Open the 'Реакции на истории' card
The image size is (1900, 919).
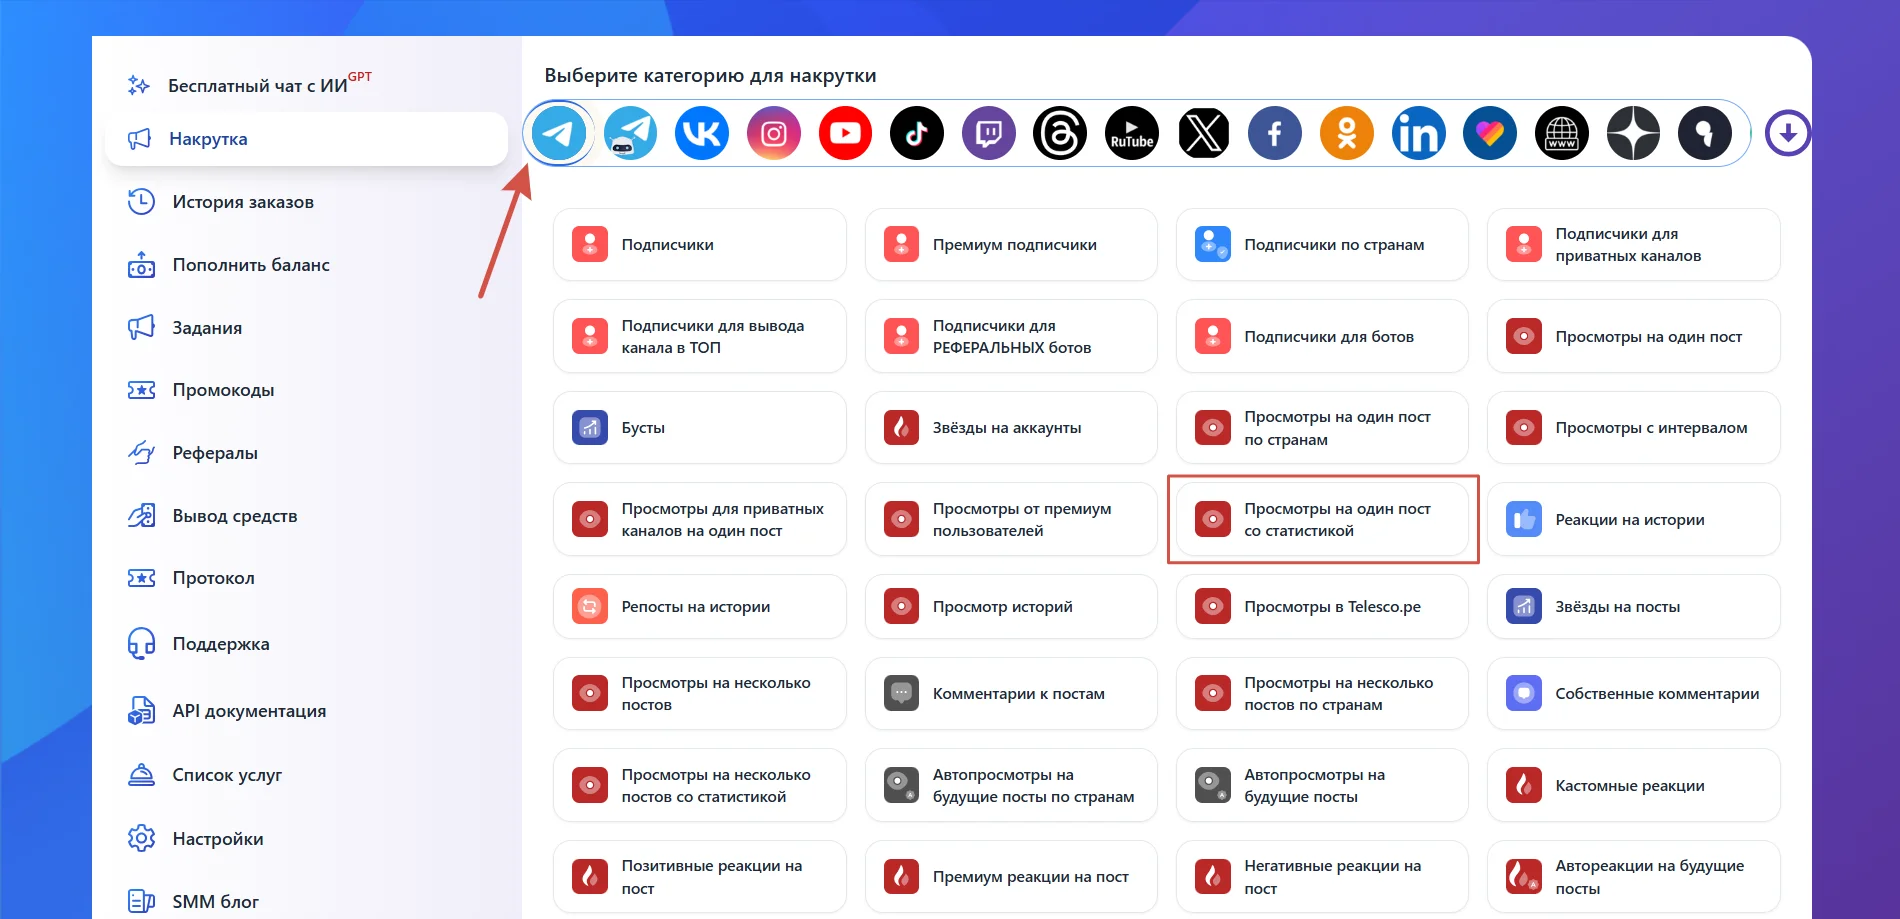(x=1634, y=520)
